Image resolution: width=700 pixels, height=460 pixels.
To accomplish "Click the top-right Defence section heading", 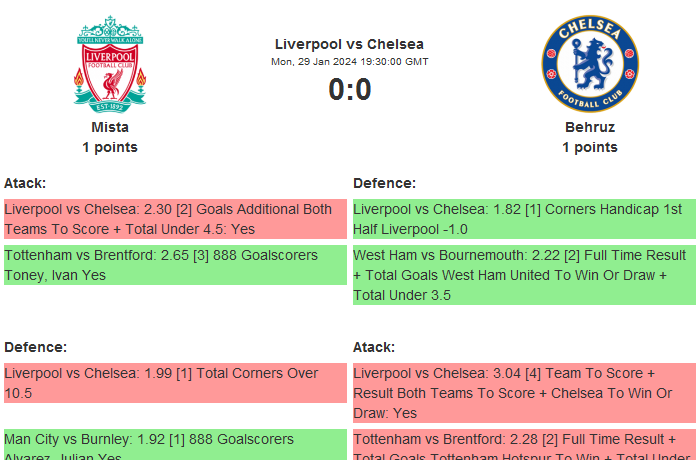I will [x=384, y=183].
